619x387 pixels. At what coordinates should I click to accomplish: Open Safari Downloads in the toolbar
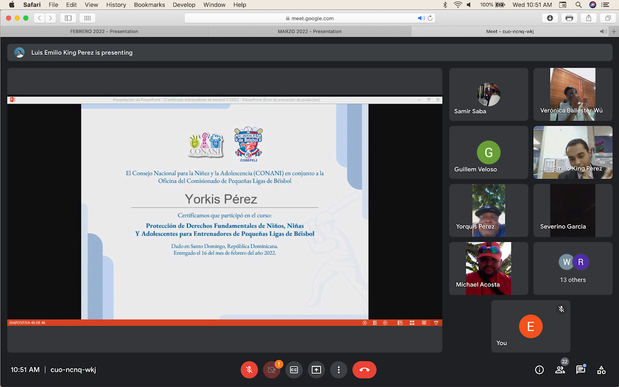click(550, 18)
